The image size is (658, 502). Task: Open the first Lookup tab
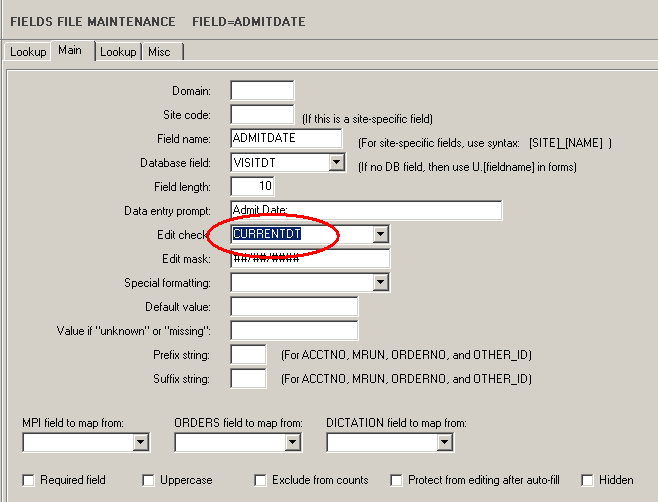28,52
